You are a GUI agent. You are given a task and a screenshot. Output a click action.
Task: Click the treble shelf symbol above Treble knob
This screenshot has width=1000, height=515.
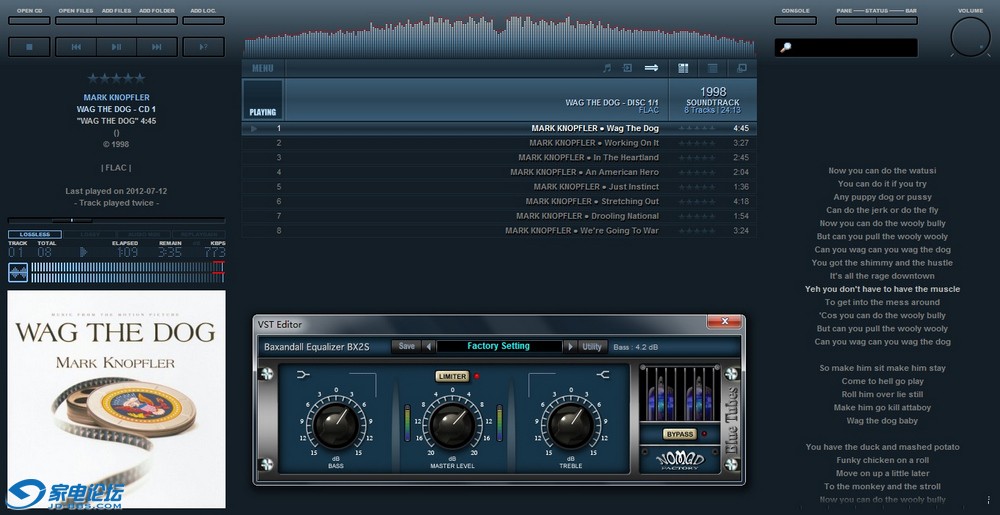603,375
